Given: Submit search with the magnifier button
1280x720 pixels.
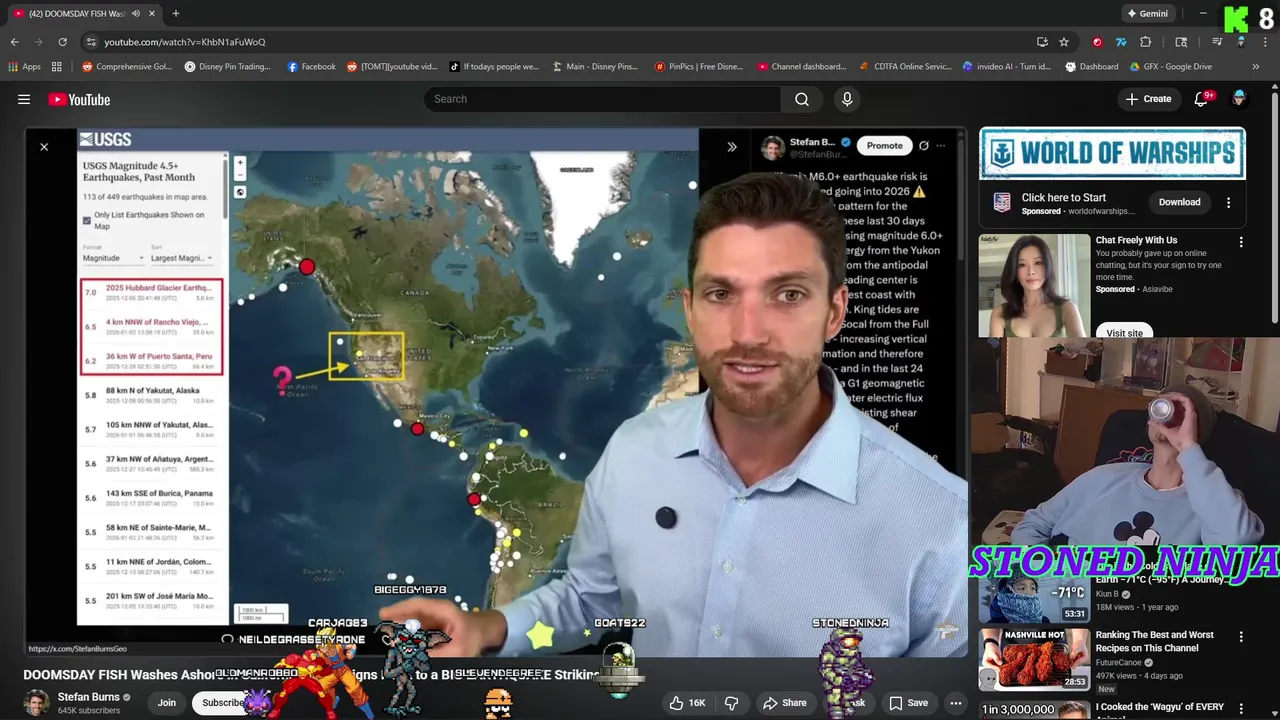Looking at the screenshot, I should (802, 99).
